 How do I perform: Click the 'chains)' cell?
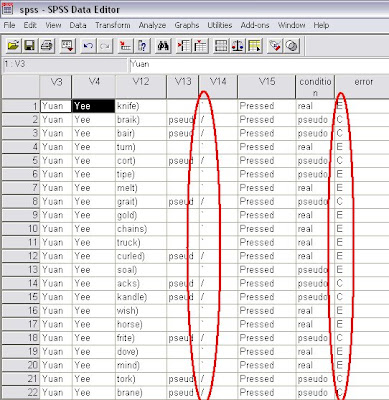tap(141, 229)
